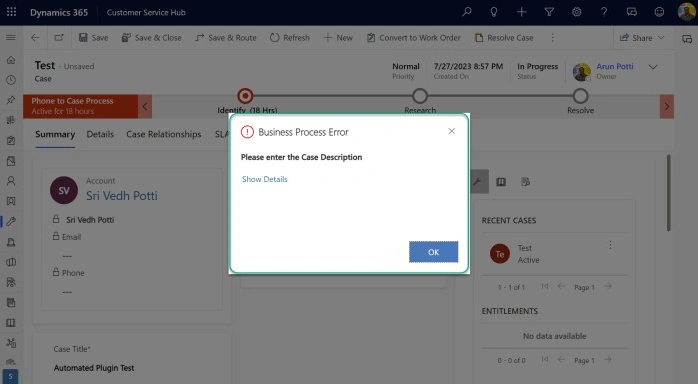
Task: Open the user profile picture
Action: pyautogui.click(x=686, y=12)
